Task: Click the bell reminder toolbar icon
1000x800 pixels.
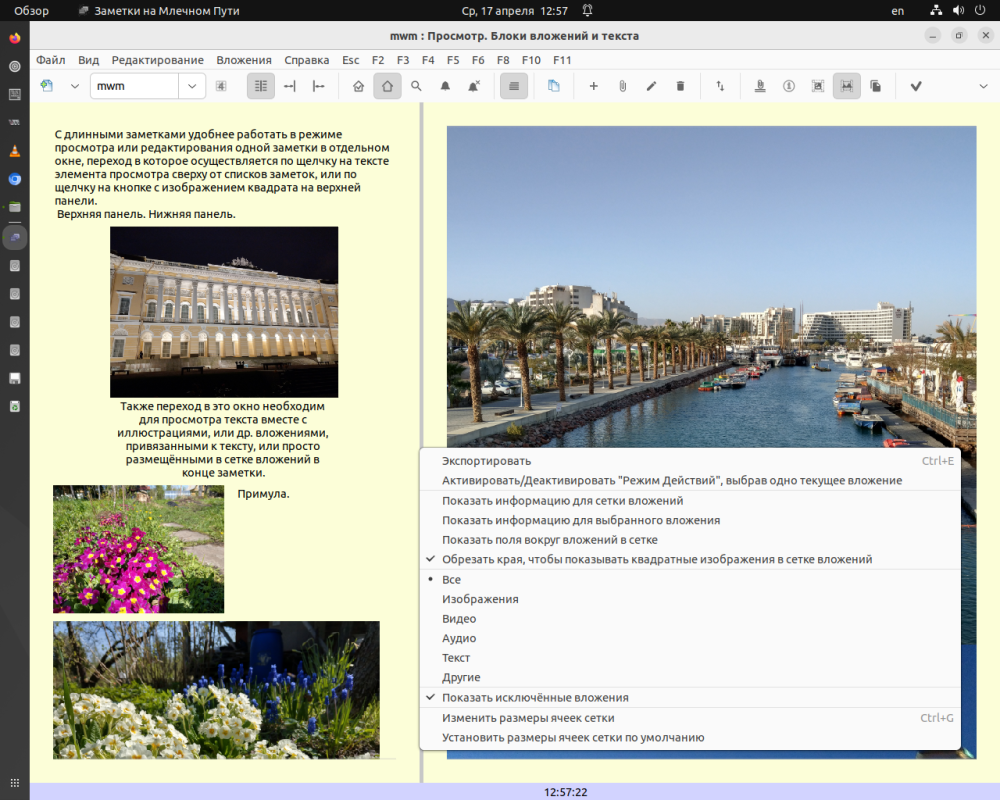Action: click(445, 86)
